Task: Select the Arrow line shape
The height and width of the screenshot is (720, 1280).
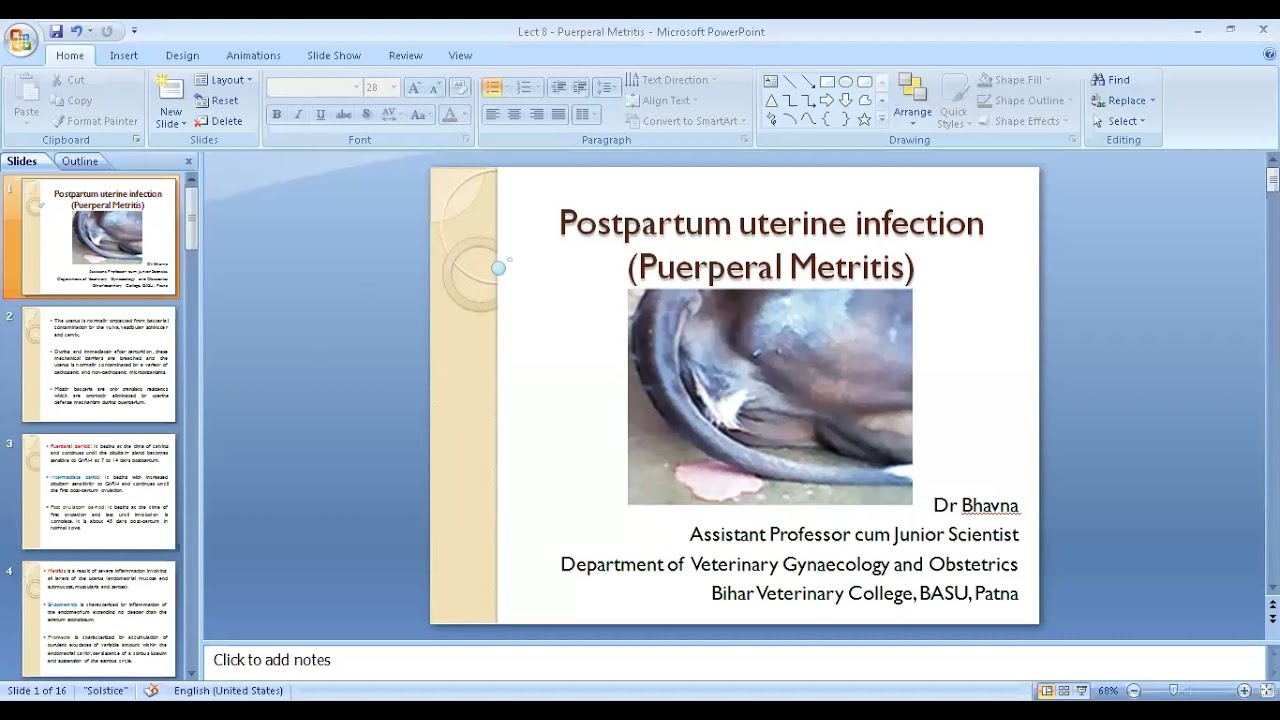Action: click(808, 82)
